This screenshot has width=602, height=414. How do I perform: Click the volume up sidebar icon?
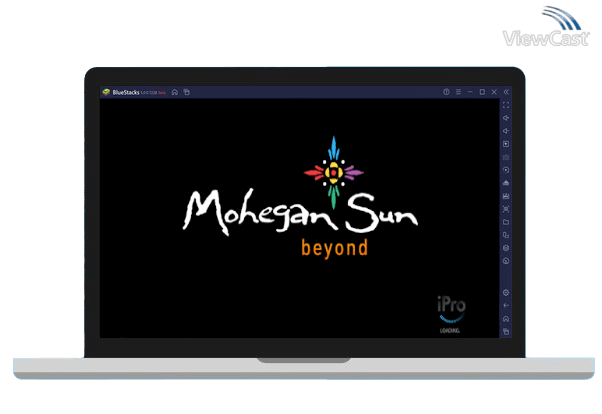pyautogui.click(x=506, y=118)
